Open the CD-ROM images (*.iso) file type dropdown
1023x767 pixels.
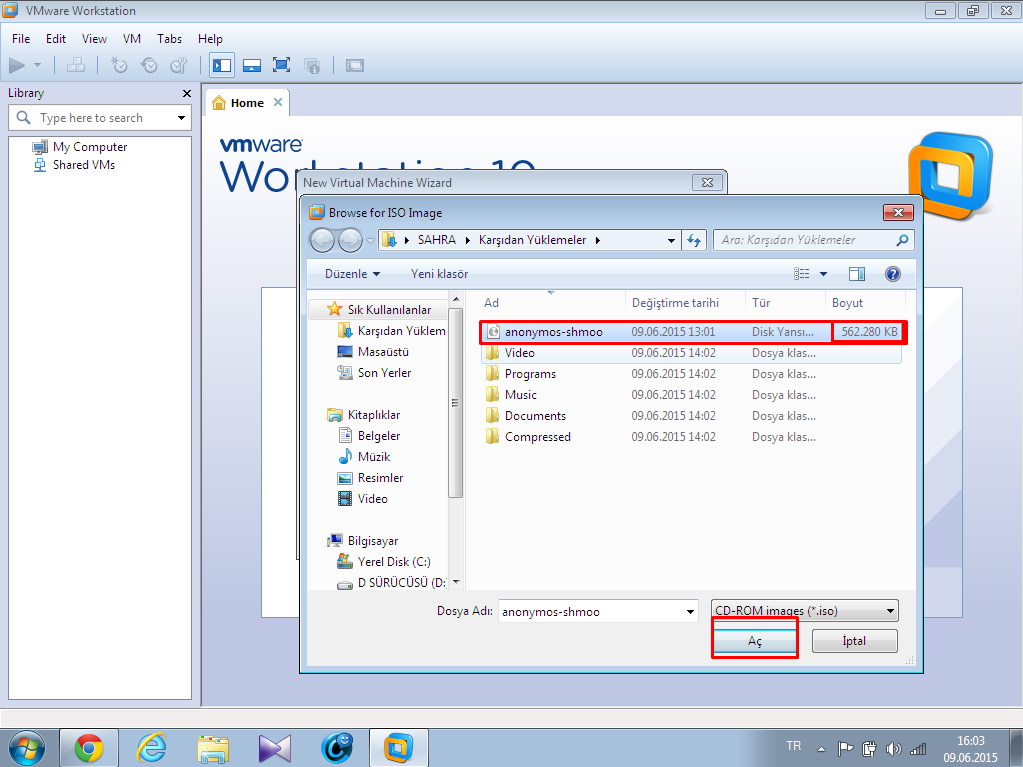(804, 611)
